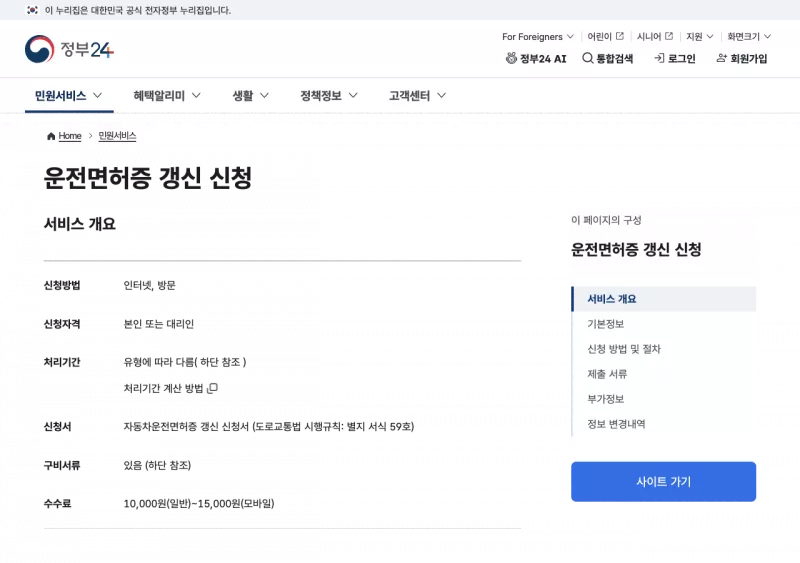Click the 신청서 row label

(x=58, y=427)
